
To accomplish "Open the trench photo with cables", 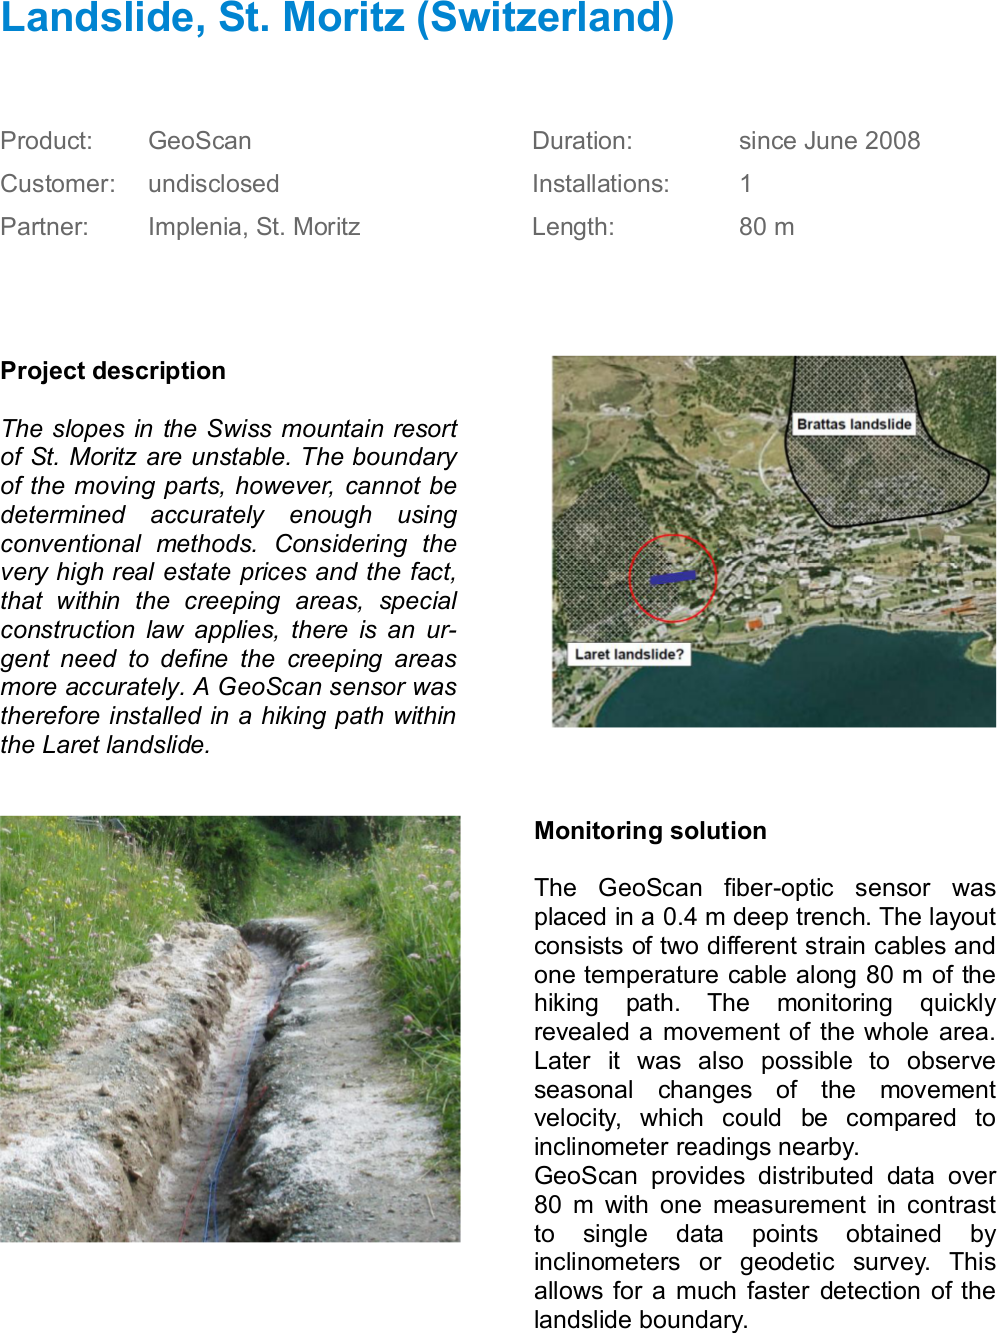I will click(230, 1028).
